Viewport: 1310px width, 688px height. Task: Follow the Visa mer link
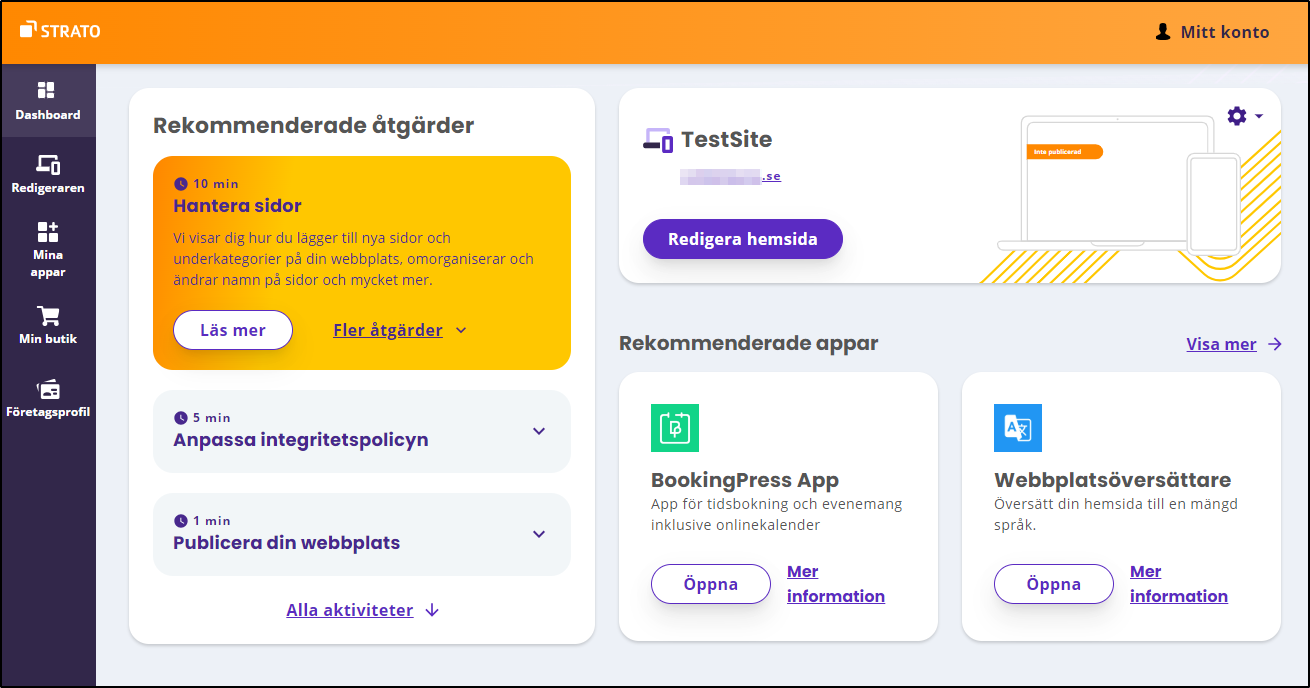click(1233, 344)
